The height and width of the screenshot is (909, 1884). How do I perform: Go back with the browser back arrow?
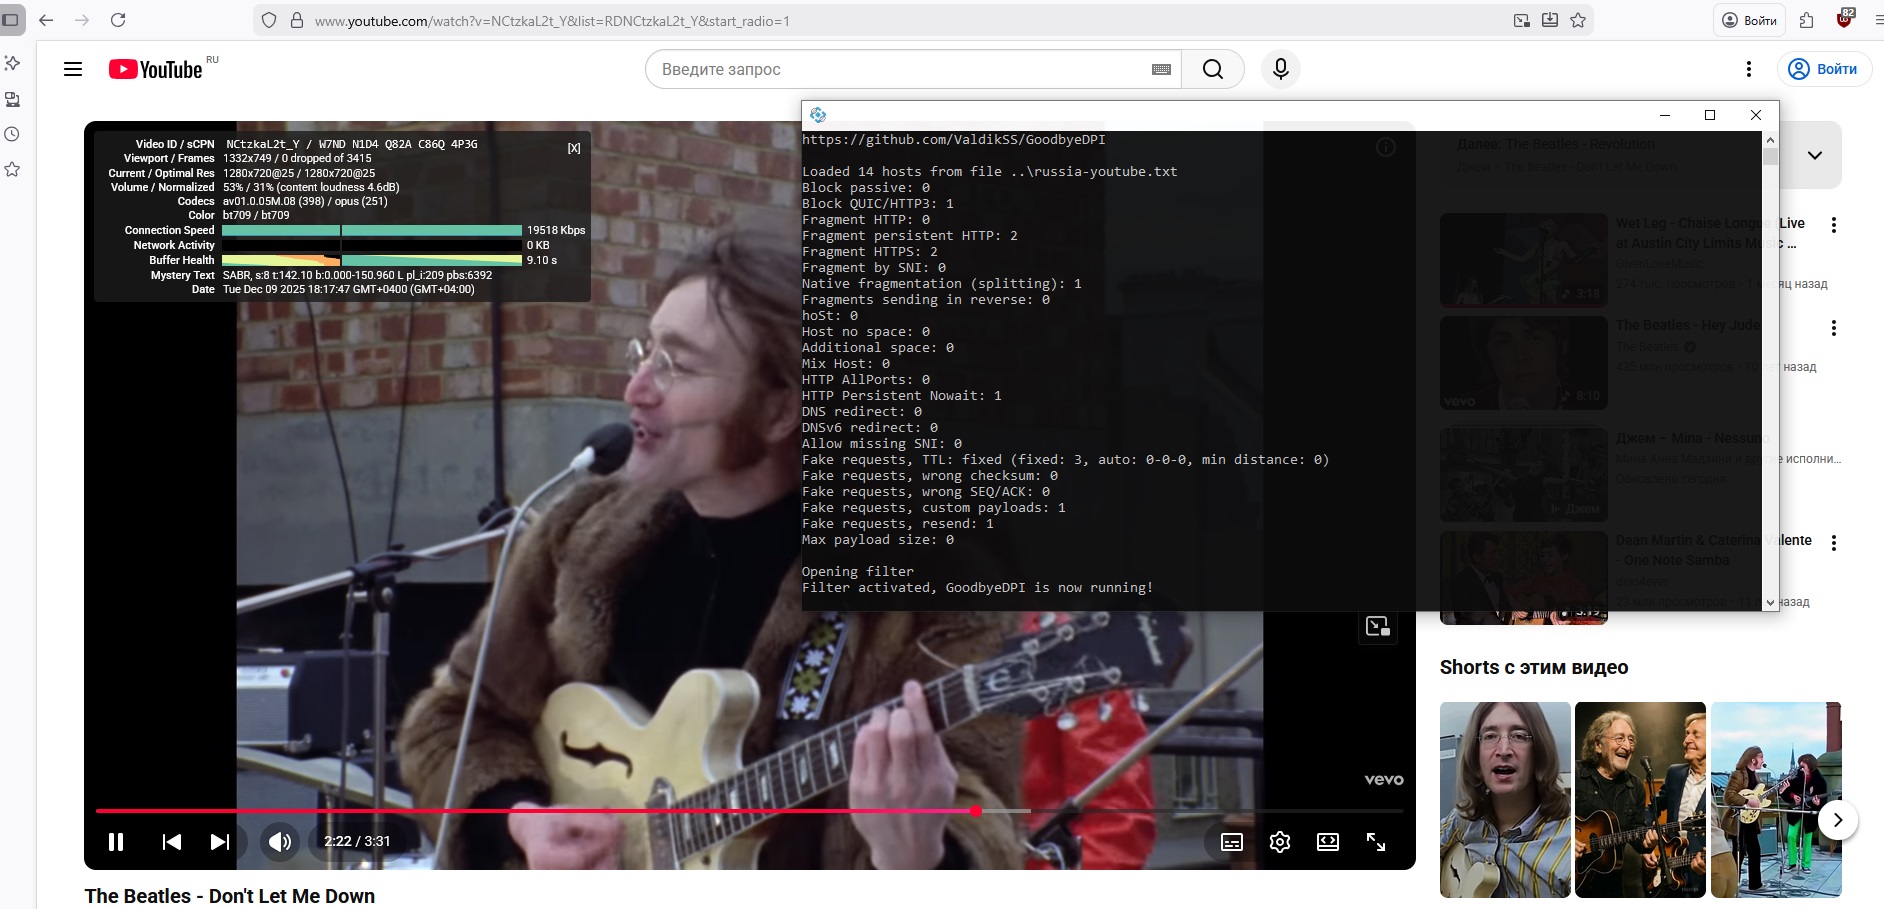click(x=46, y=20)
